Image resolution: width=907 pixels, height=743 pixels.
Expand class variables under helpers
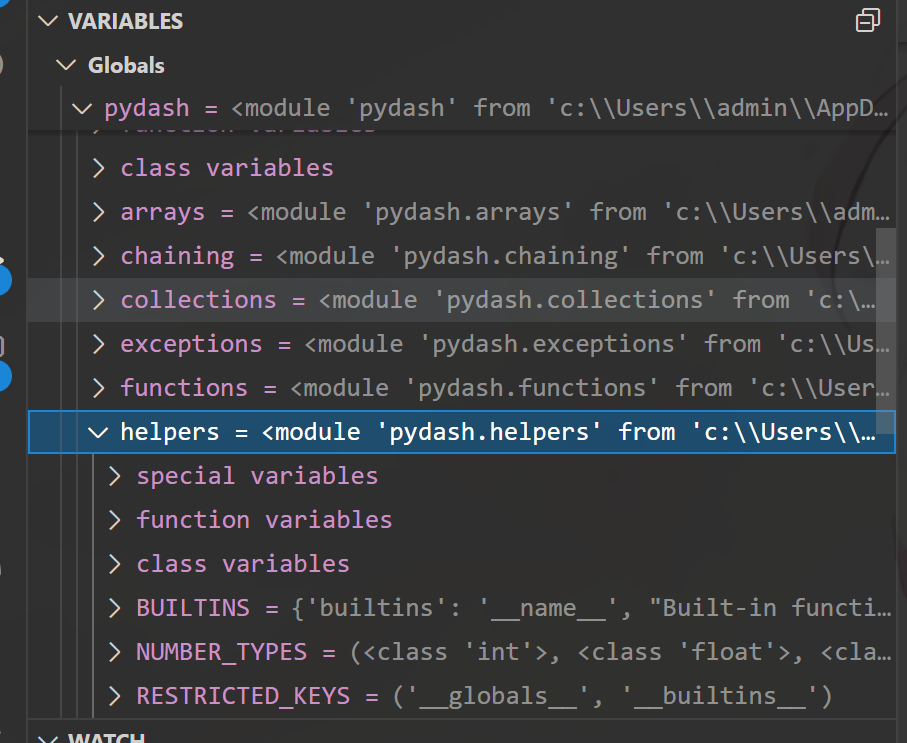pos(115,564)
